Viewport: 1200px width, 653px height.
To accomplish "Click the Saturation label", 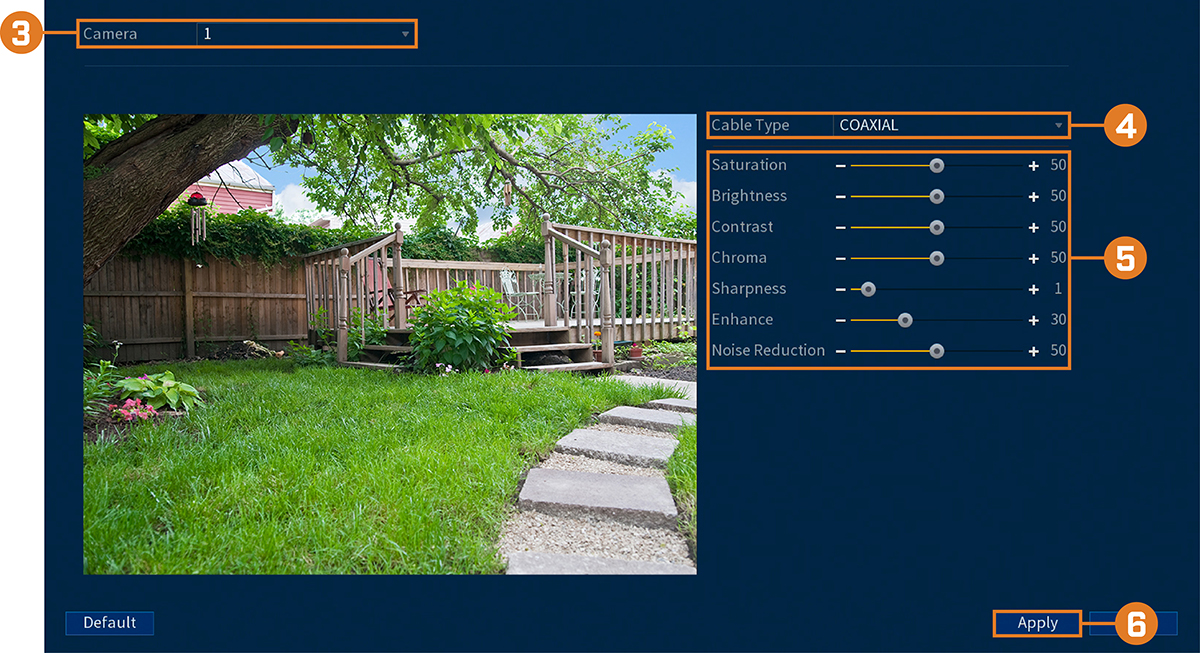I will click(749, 165).
